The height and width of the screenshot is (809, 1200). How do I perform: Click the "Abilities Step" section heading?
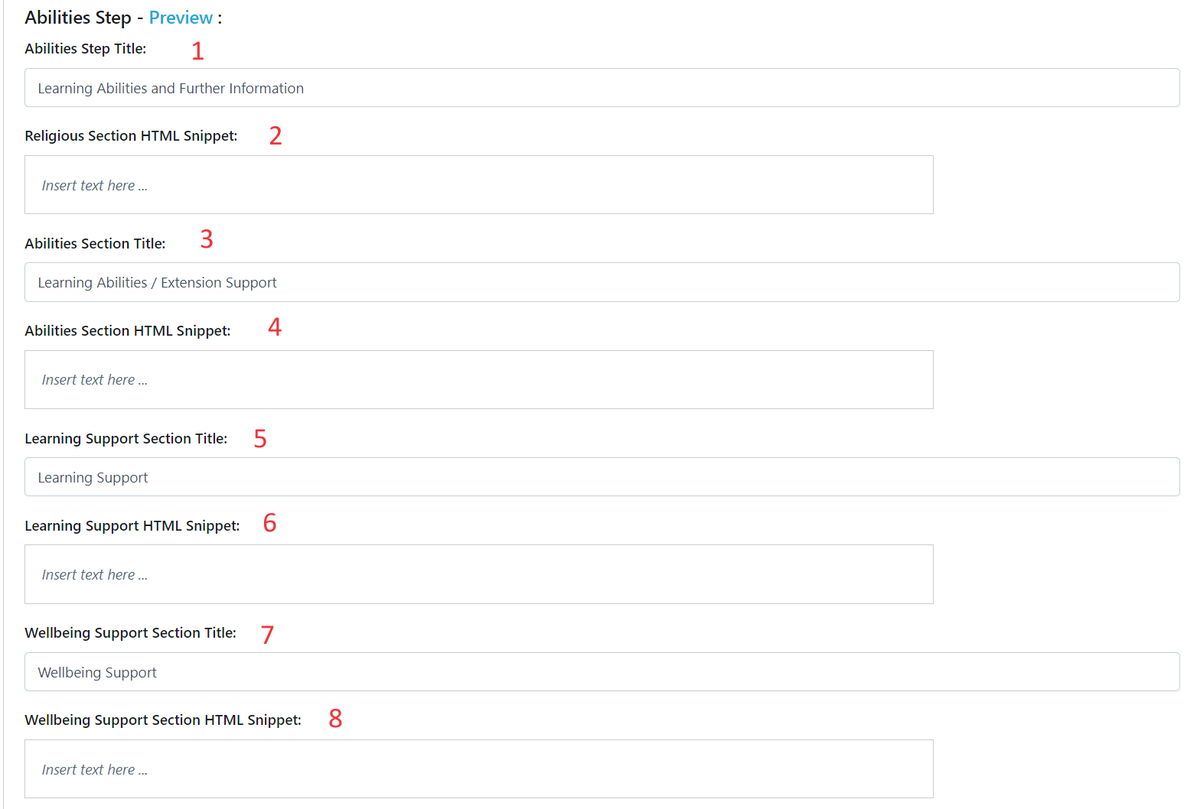(78, 18)
